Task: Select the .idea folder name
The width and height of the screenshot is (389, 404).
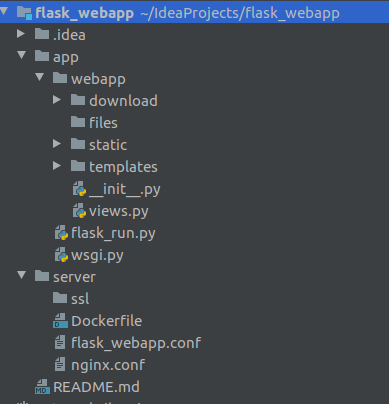Action: [x=69, y=35]
